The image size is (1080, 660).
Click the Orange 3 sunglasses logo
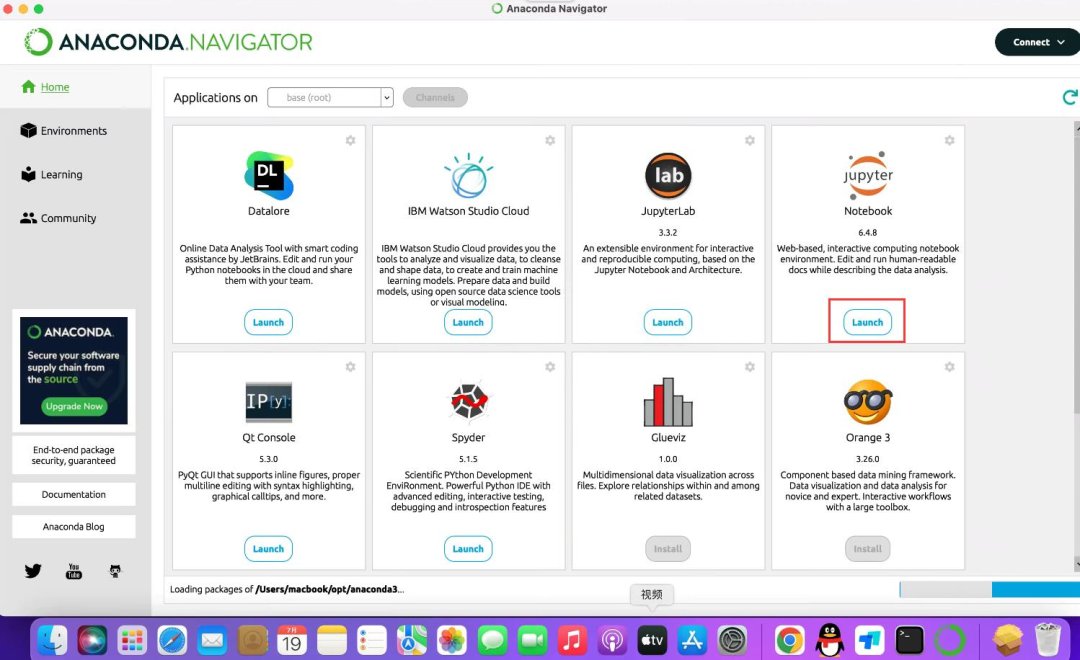click(868, 402)
